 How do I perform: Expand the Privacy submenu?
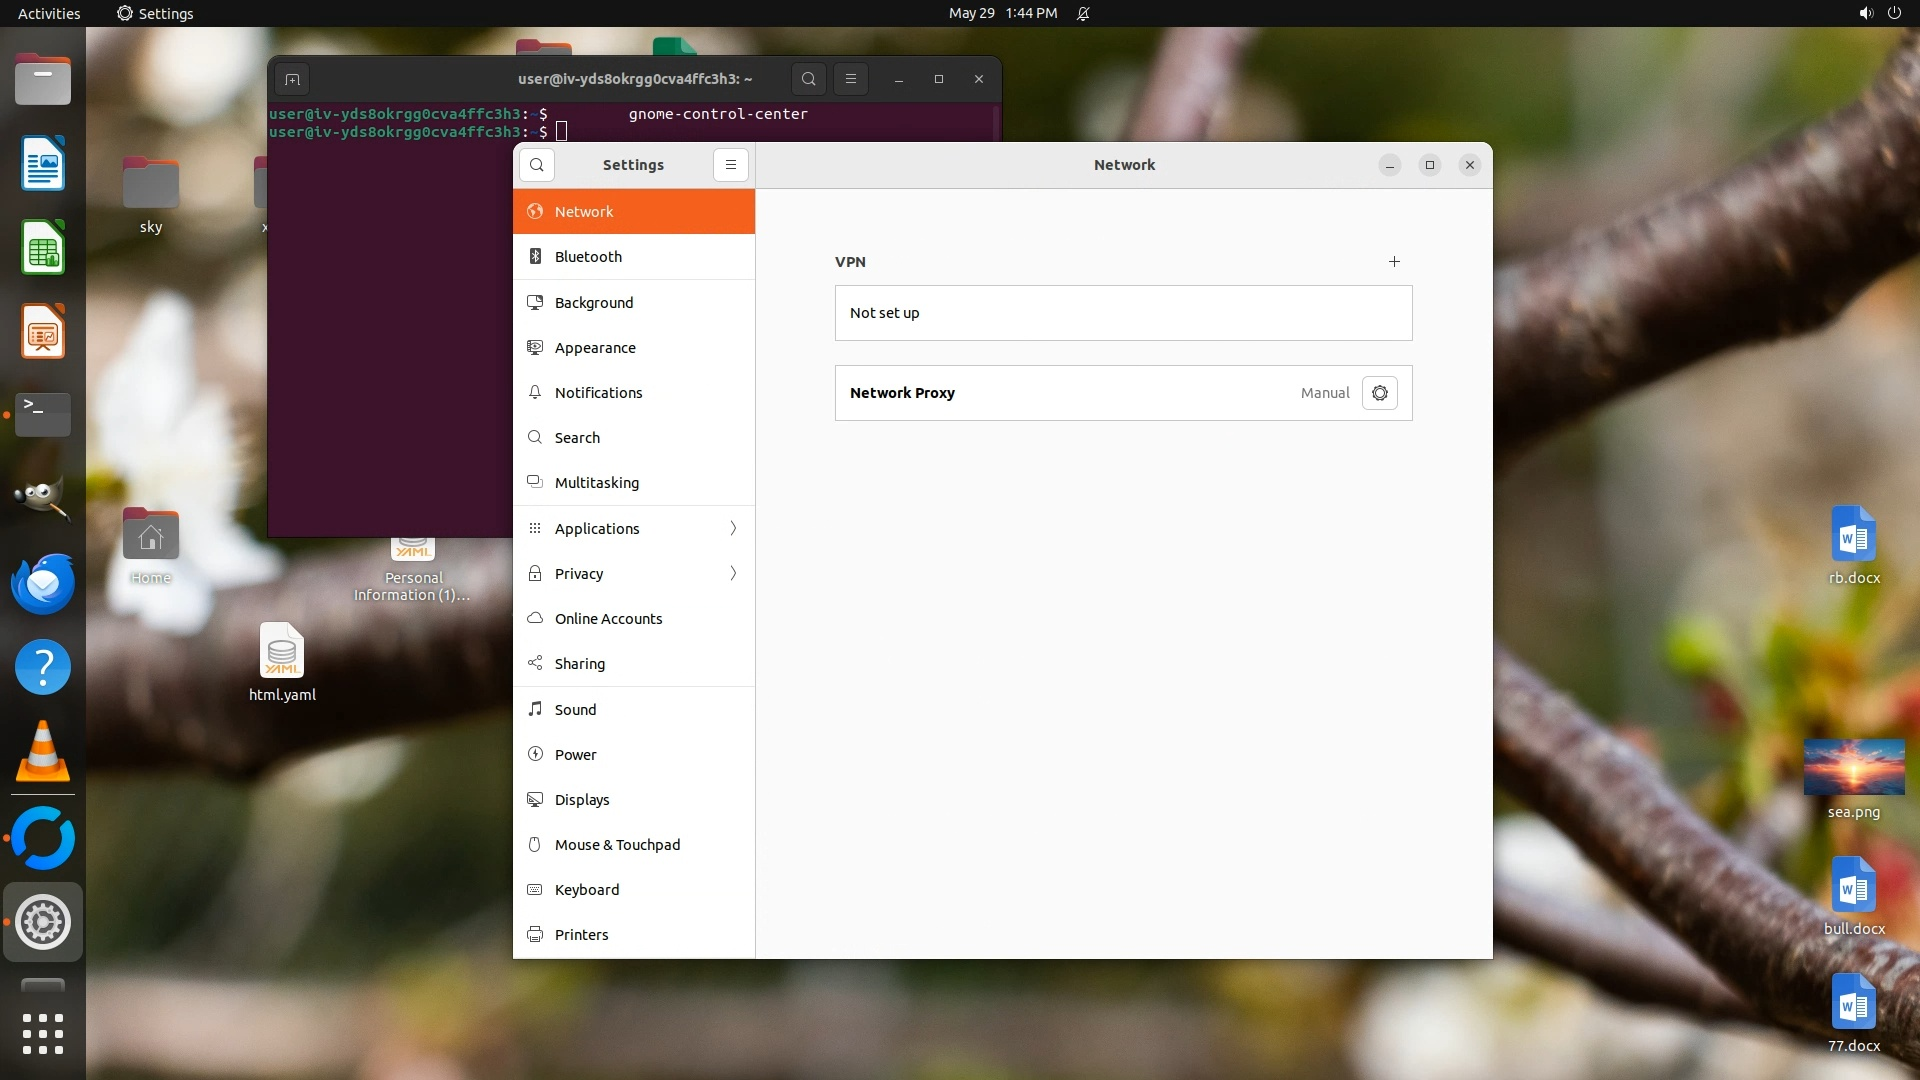pyautogui.click(x=634, y=574)
